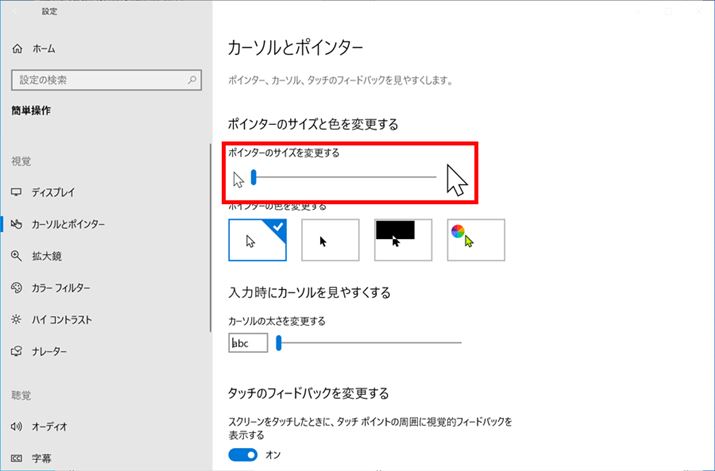Click タッチのフィードバックを変更する heading
This screenshot has height=471, width=715.
pyautogui.click(x=308, y=393)
